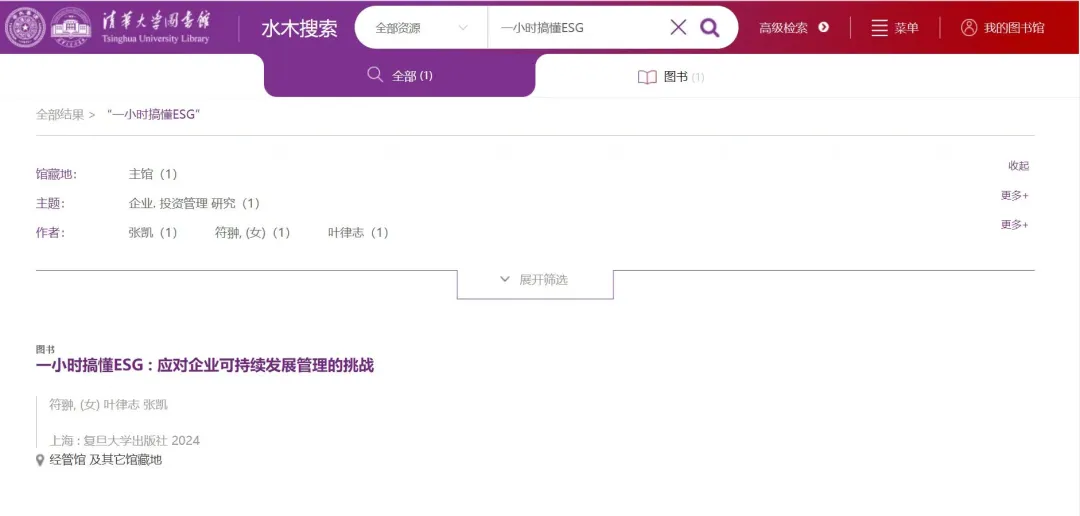The image size is (1080, 516).
Task: Go to 全部结果 breadcrumb
Action: coord(60,114)
